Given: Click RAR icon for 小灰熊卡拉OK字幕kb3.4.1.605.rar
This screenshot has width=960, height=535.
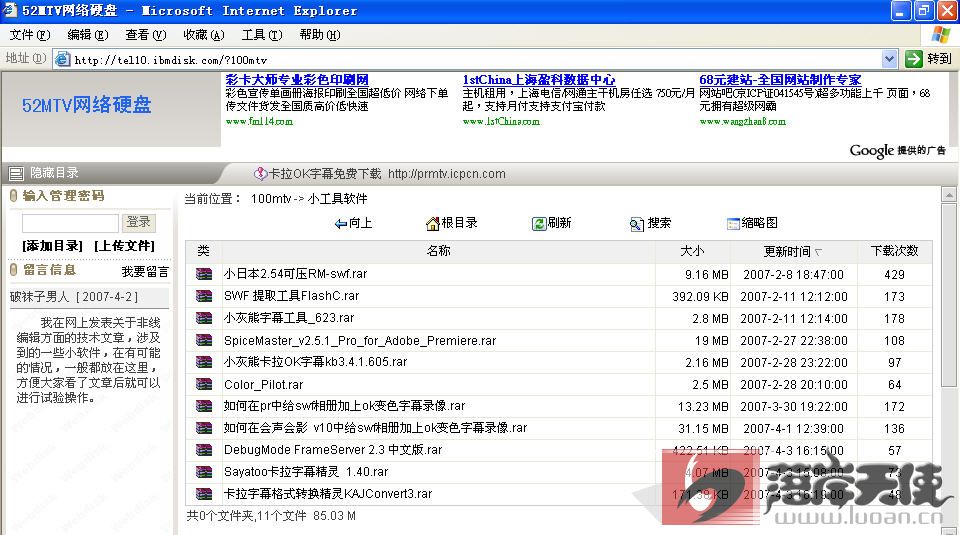Looking at the screenshot, I should [204, 362].
